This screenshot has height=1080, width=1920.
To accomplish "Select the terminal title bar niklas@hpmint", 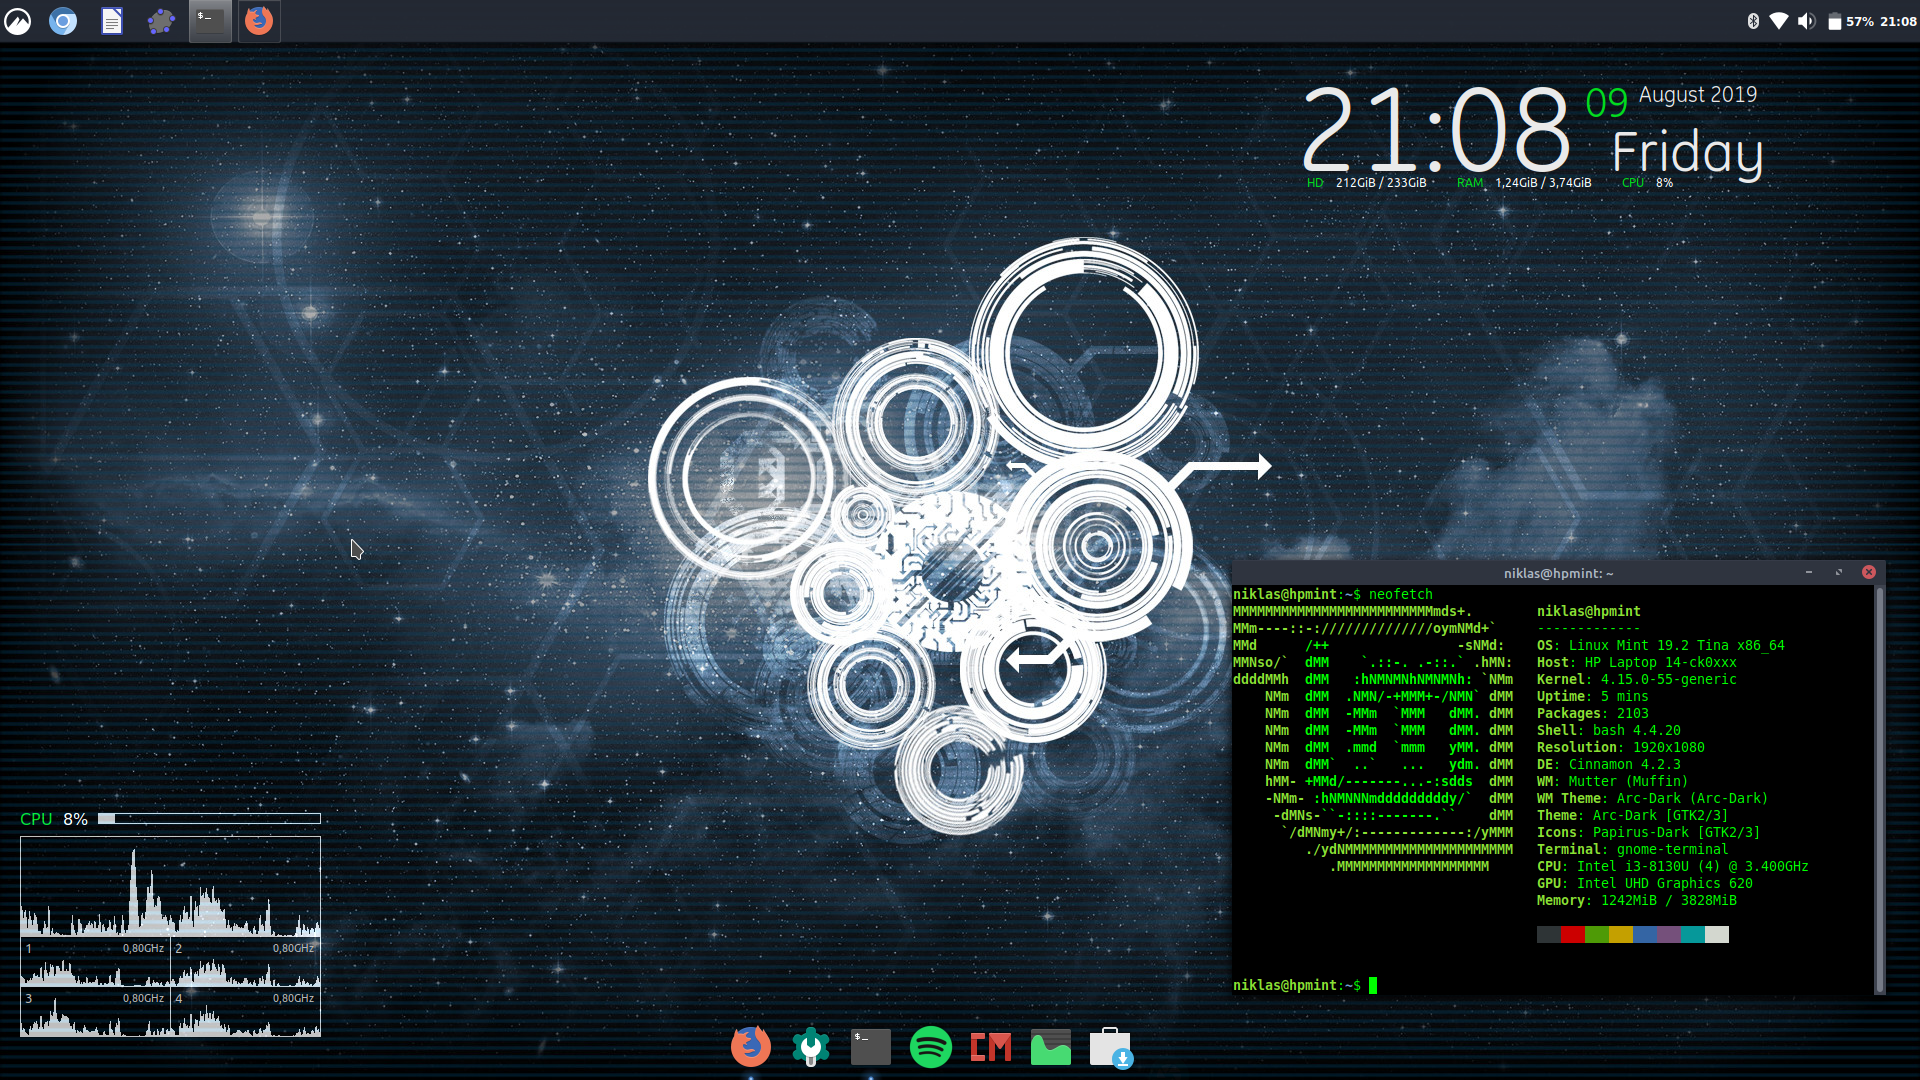I will pyautogui.click(x=1558, y=572).
